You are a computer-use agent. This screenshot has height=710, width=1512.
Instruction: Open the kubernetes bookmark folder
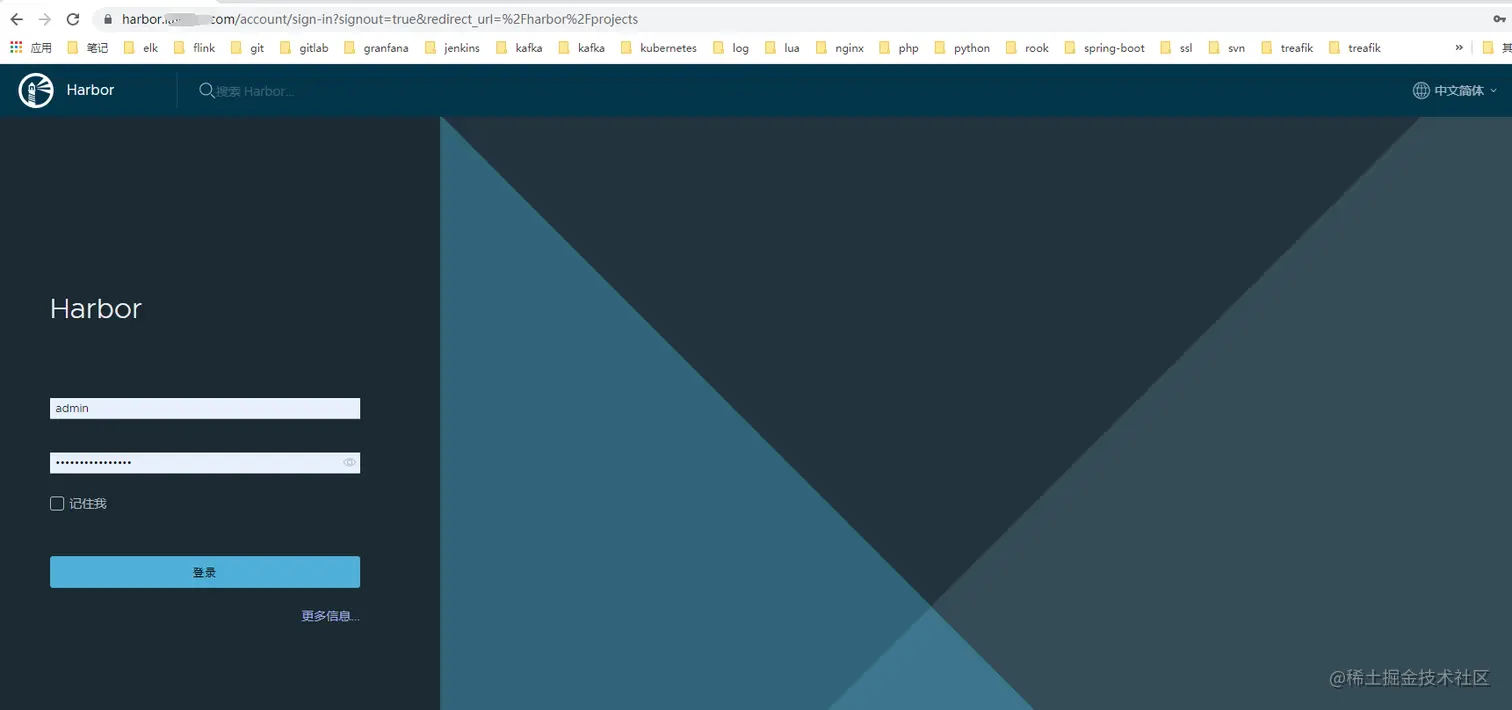point(658,48)
